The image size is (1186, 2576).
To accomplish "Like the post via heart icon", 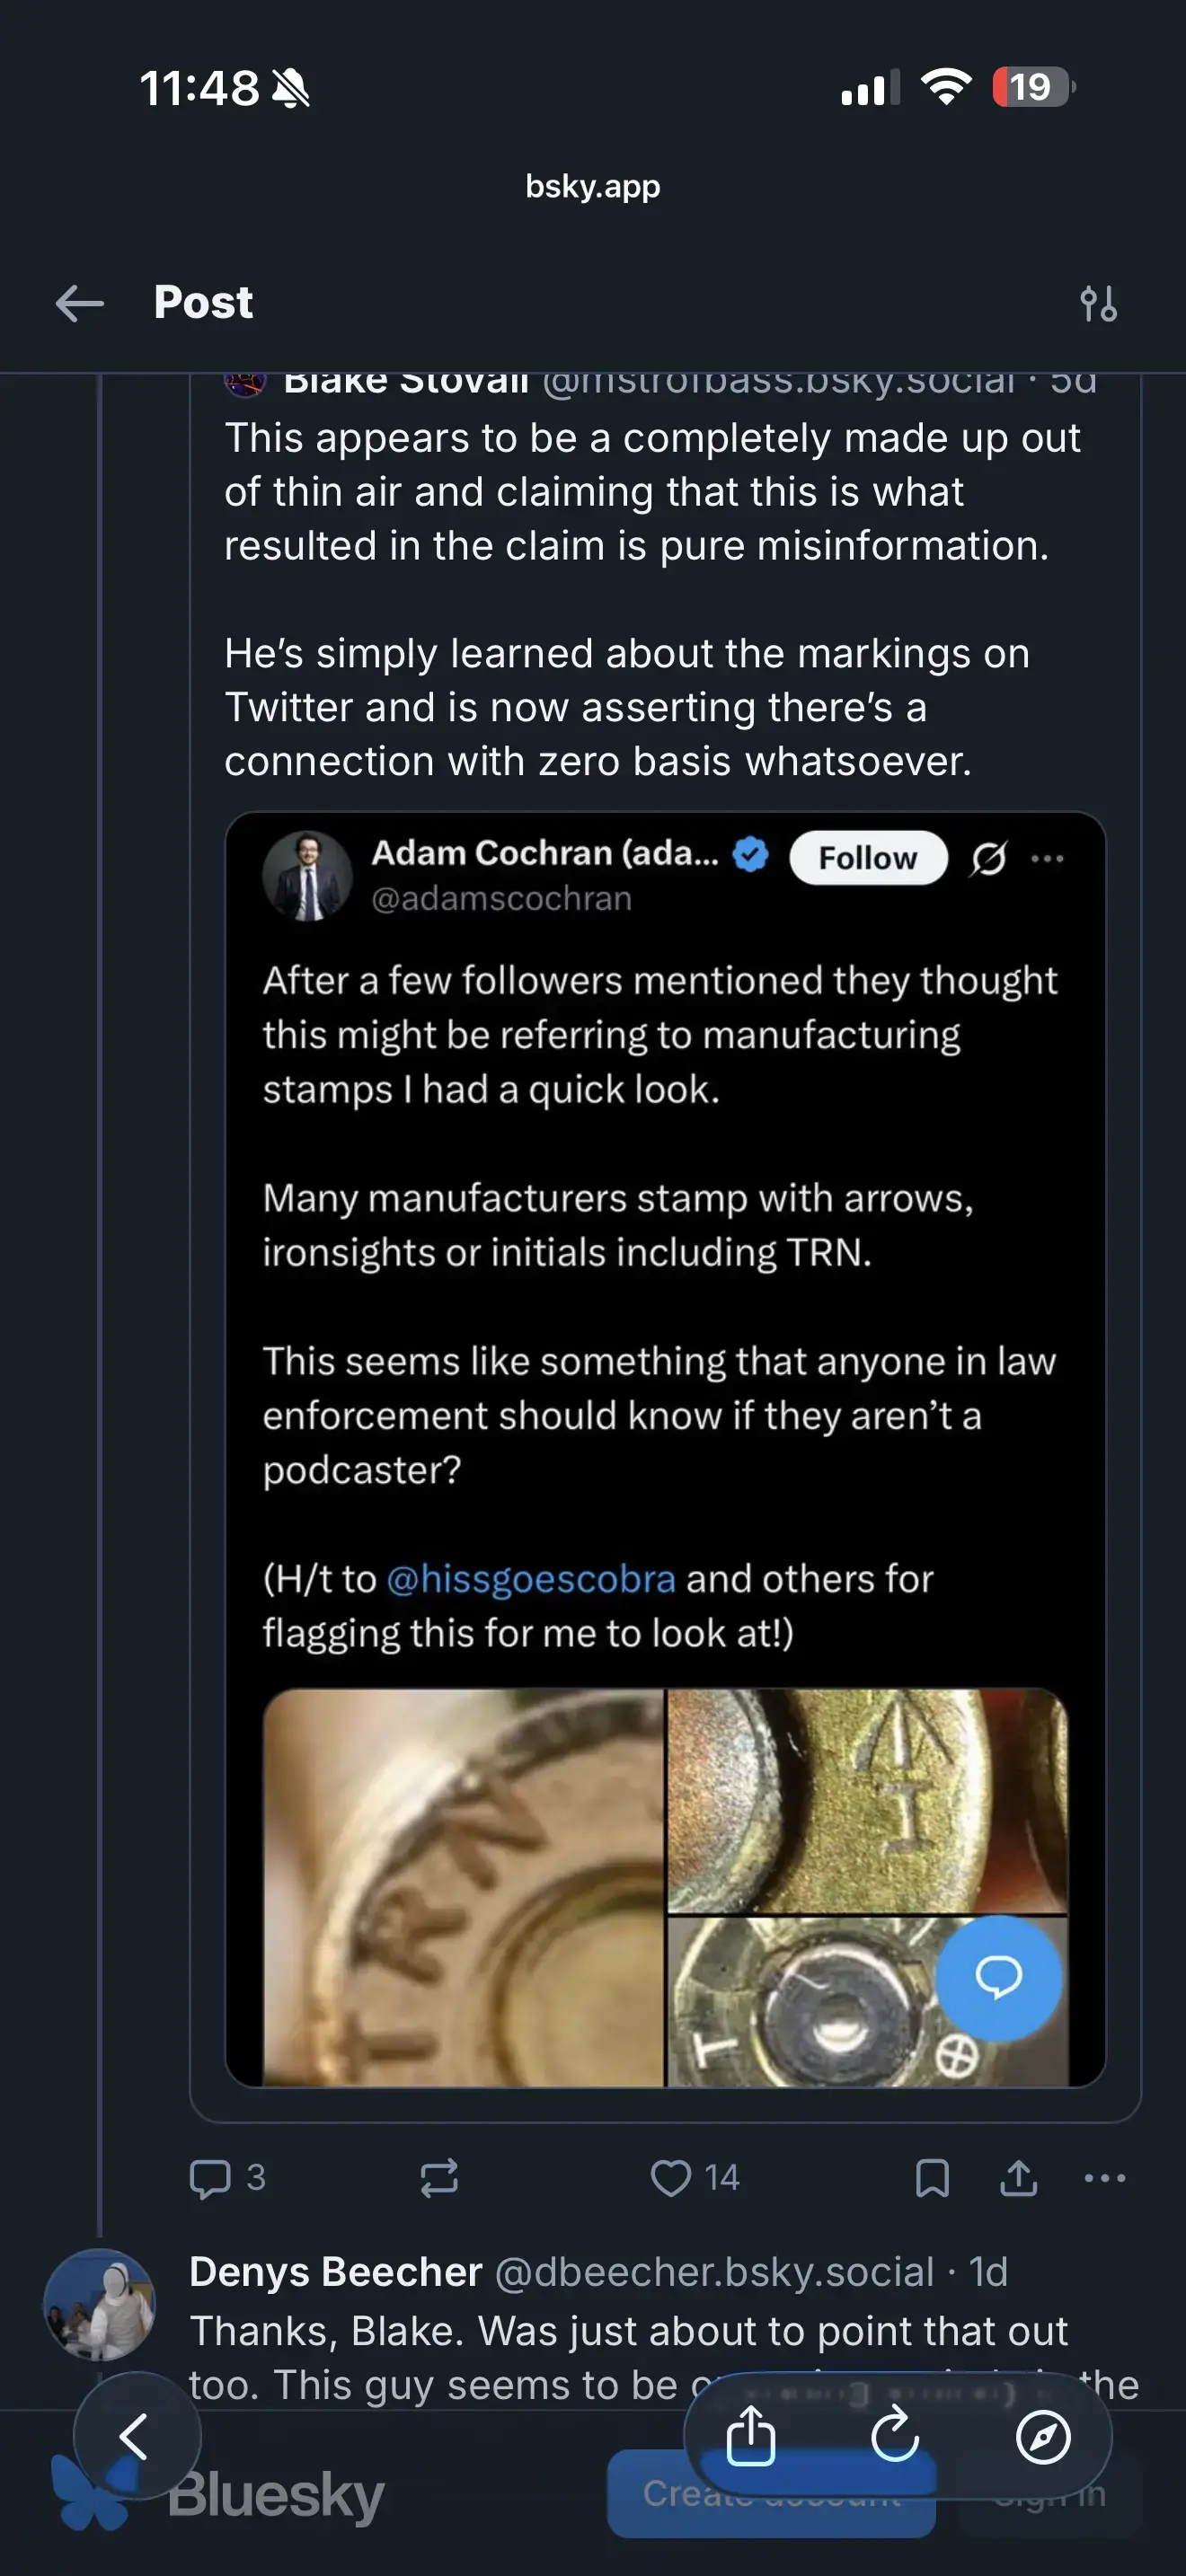I will [x=671, y=2178].
